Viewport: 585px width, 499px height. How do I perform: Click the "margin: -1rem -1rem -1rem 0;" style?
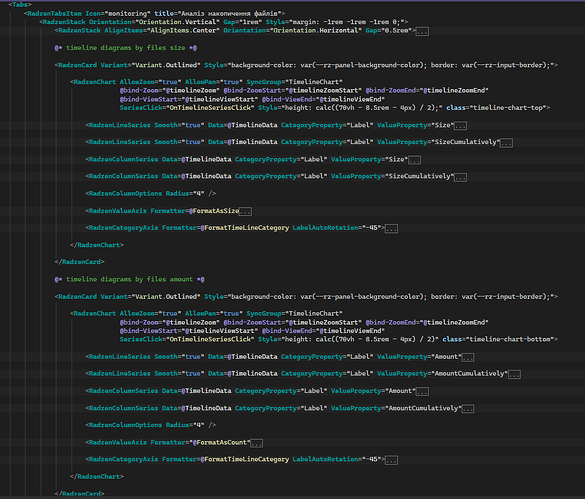pos(348,22)
